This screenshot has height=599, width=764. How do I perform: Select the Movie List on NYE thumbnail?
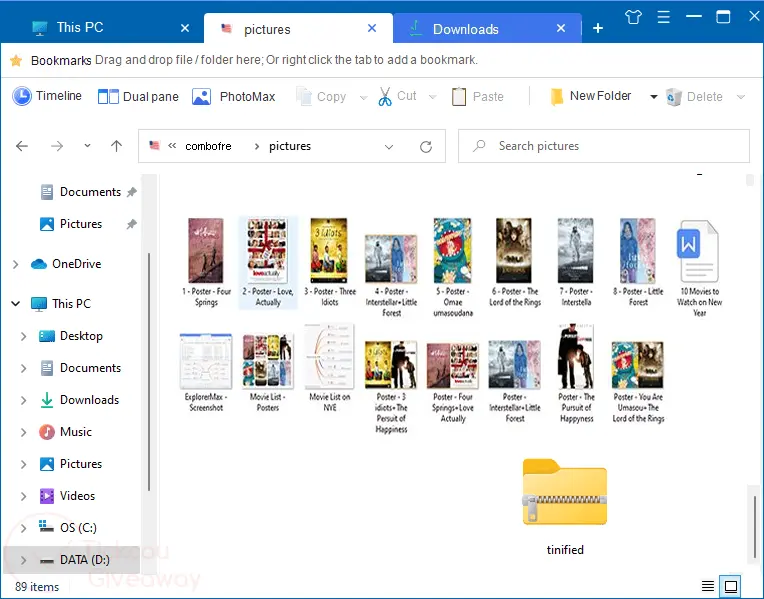pyautogui.click(x=330, y=368)
